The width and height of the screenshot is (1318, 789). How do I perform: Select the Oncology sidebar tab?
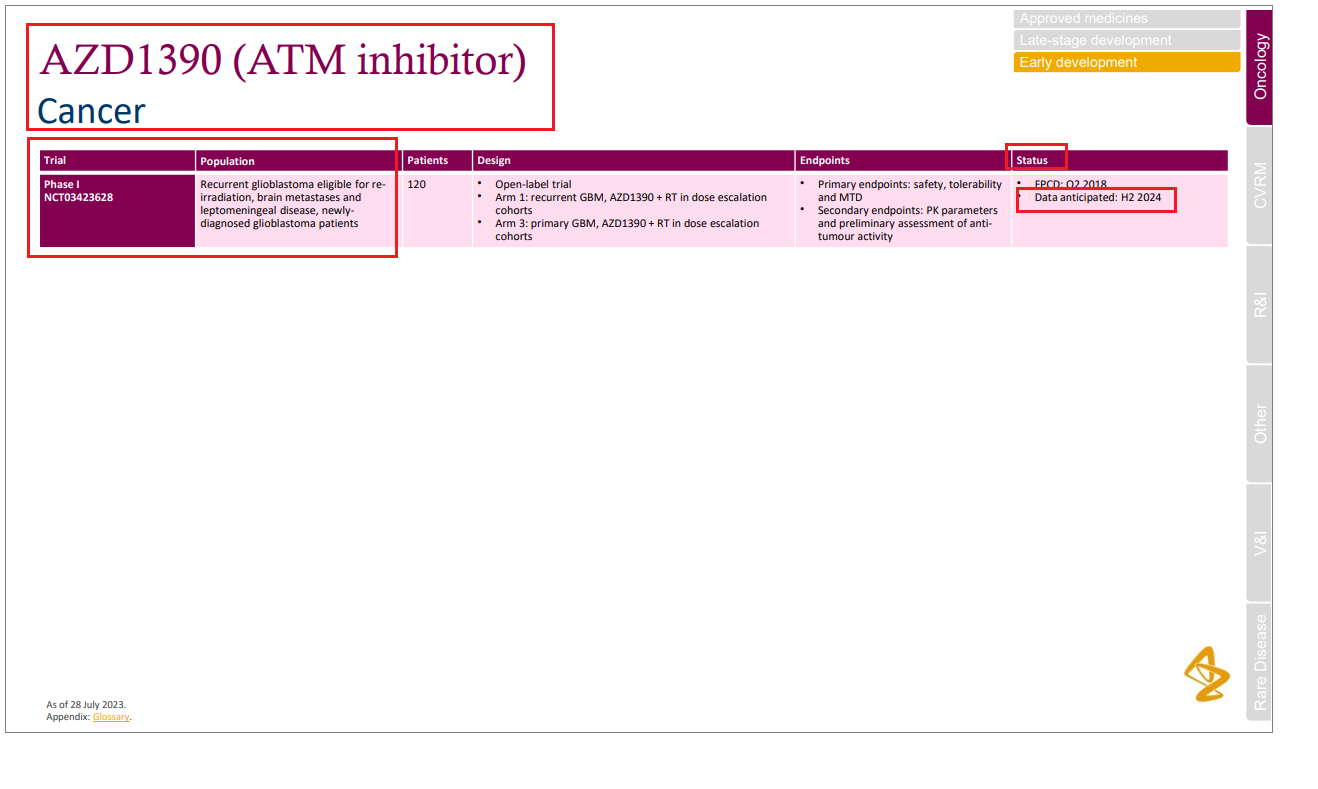pyautogui.click(x=1258, y=65)
